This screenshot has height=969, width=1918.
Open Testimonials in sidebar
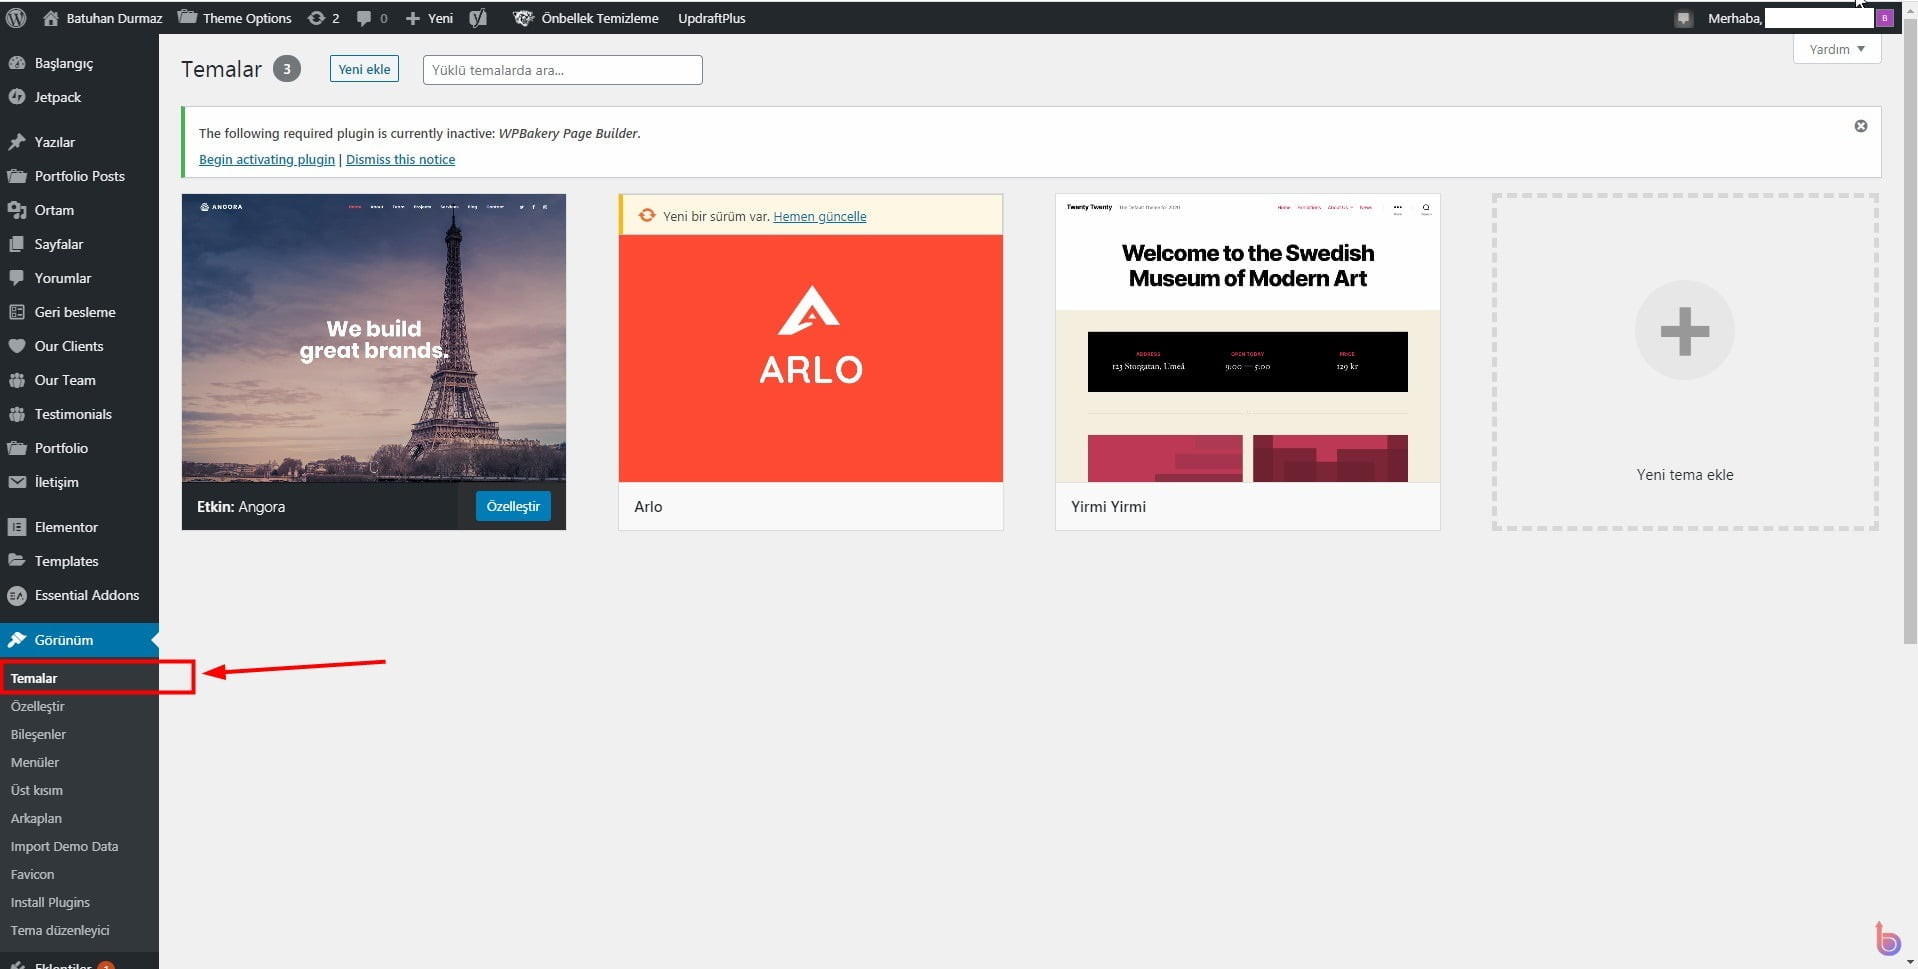(x=79, y=414)
